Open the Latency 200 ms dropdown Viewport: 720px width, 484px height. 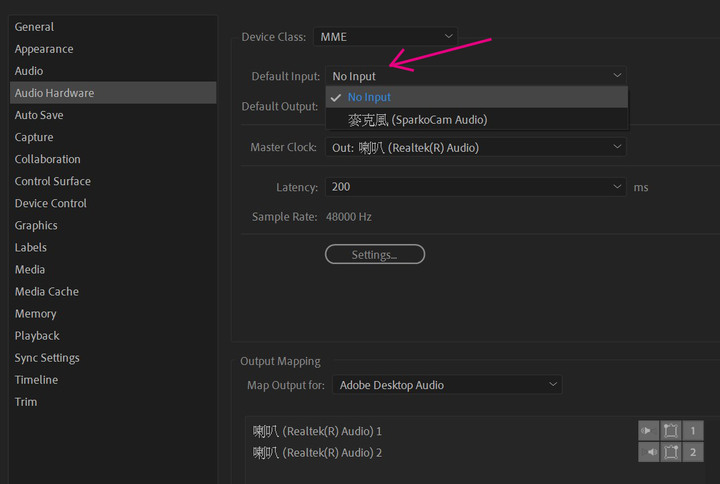coord(476,187)
